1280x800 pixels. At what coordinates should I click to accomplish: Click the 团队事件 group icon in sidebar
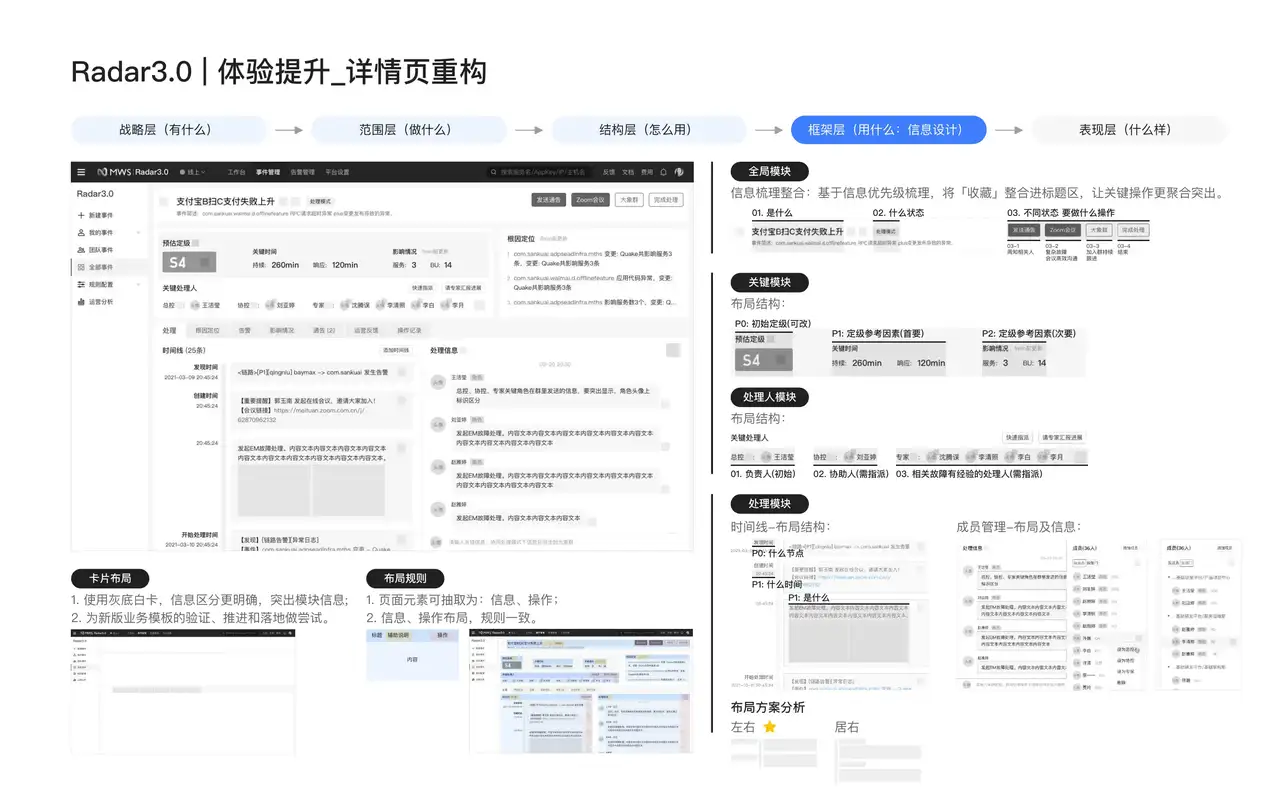pos(81,249)
